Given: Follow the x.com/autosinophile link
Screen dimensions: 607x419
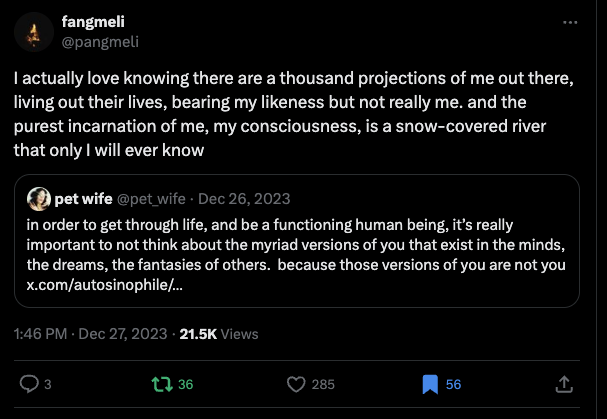Looking at the screenshot, I should (x=105, y=285).
